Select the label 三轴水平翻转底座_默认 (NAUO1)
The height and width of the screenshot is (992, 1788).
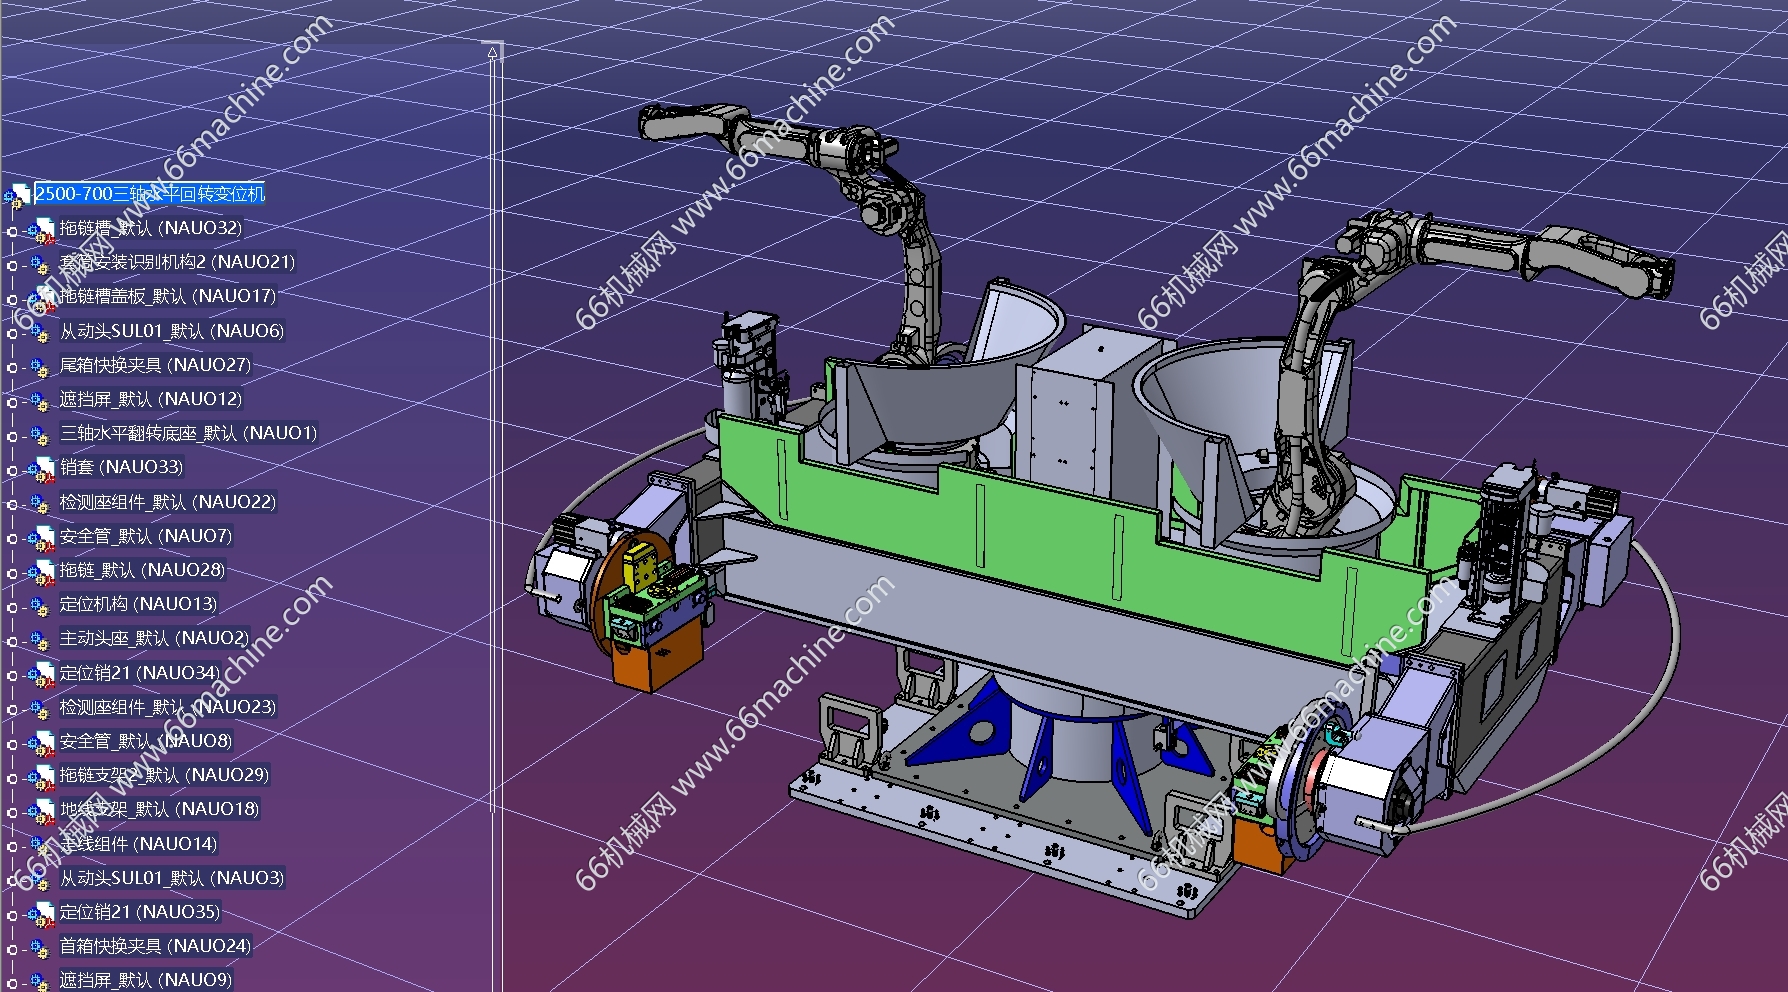(x=188, y=433)
